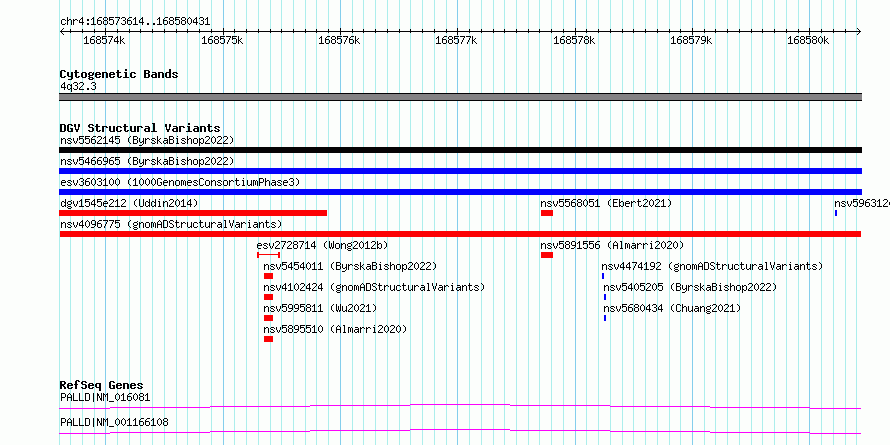
Task: Open nsv5891556 (Almarri2020) label
Action: [x=612, y=245]
